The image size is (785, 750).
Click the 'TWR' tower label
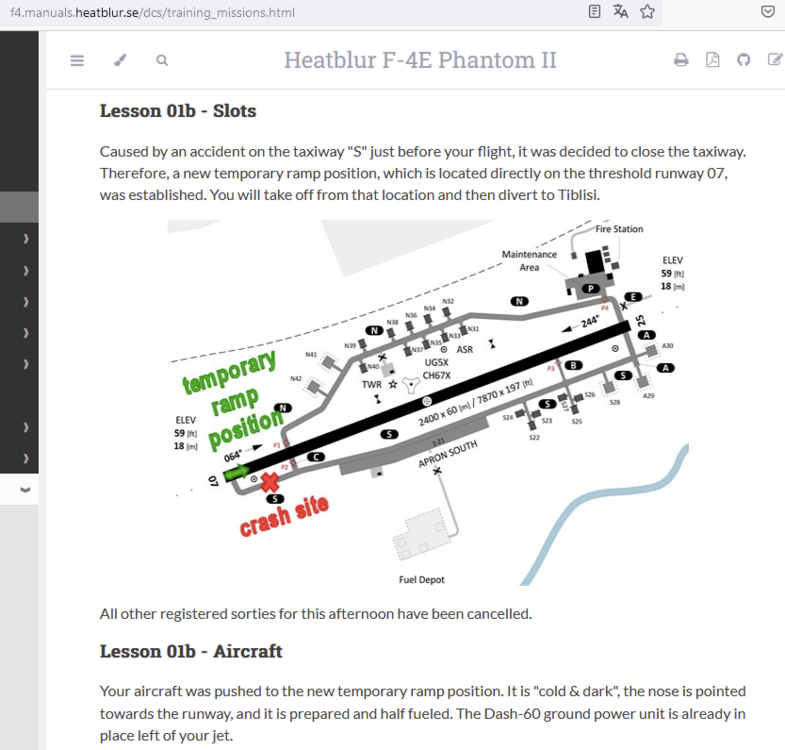coord(371,385)
